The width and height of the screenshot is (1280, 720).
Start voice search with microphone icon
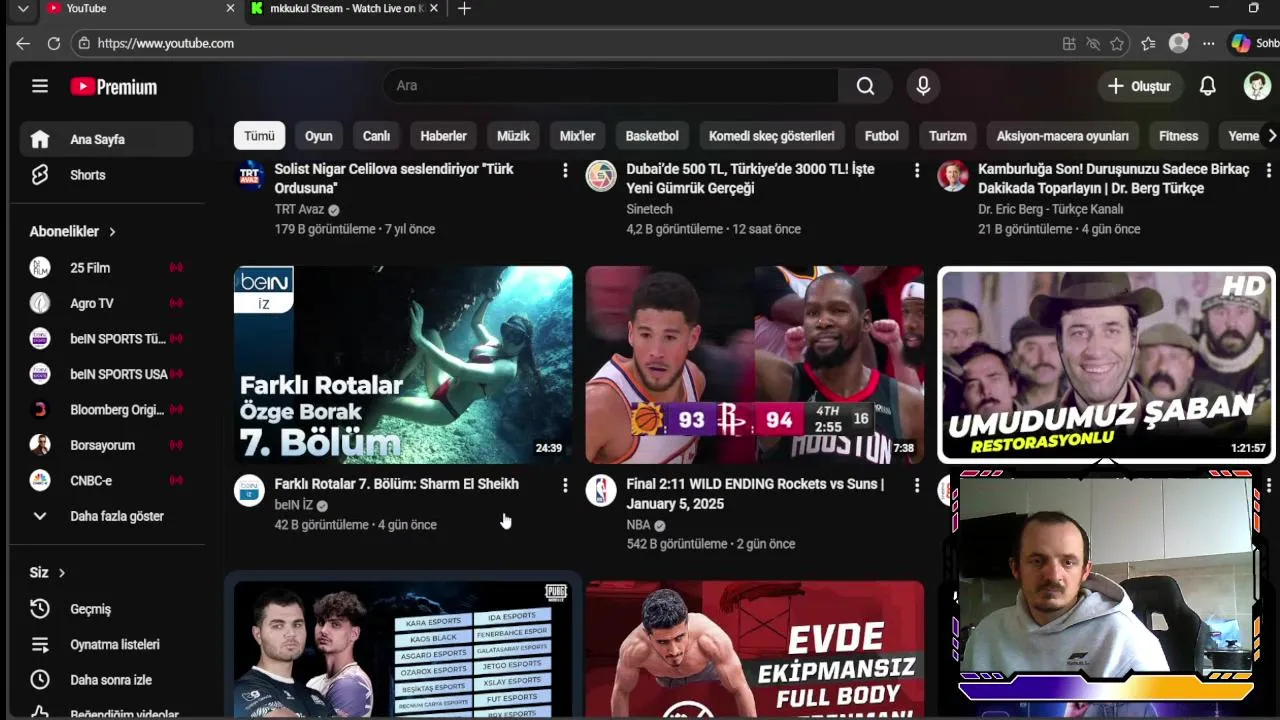(923, 86)
